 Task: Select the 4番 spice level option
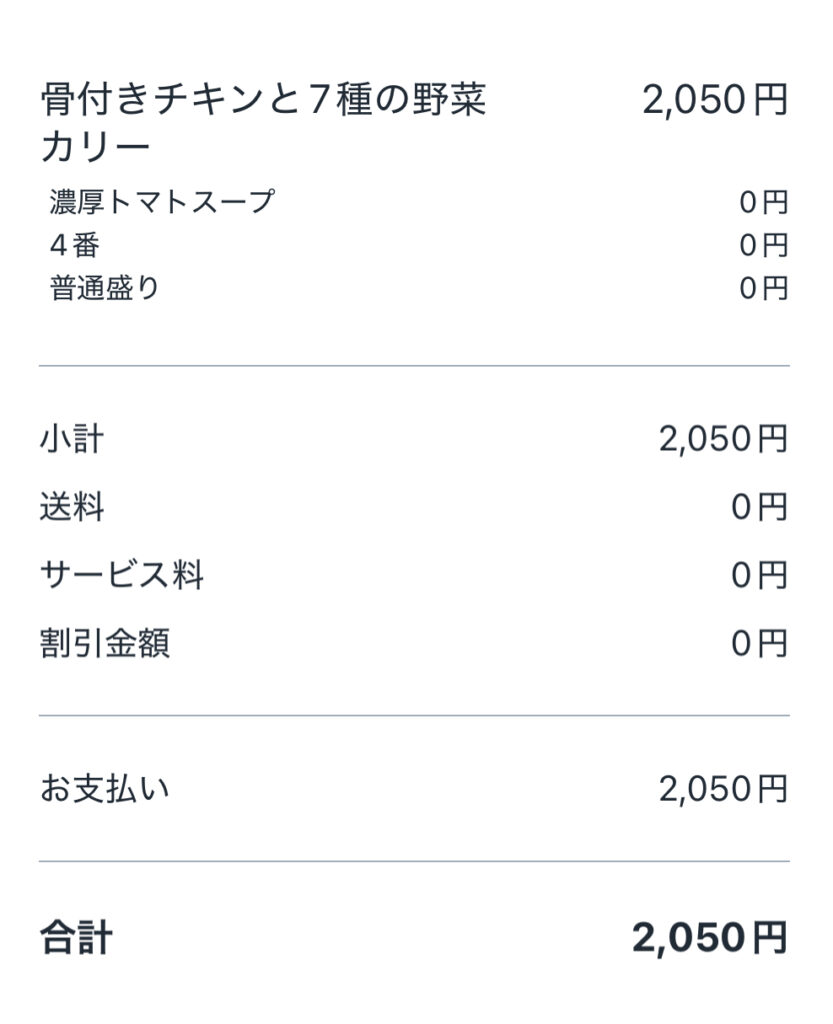tap(74, 245)
